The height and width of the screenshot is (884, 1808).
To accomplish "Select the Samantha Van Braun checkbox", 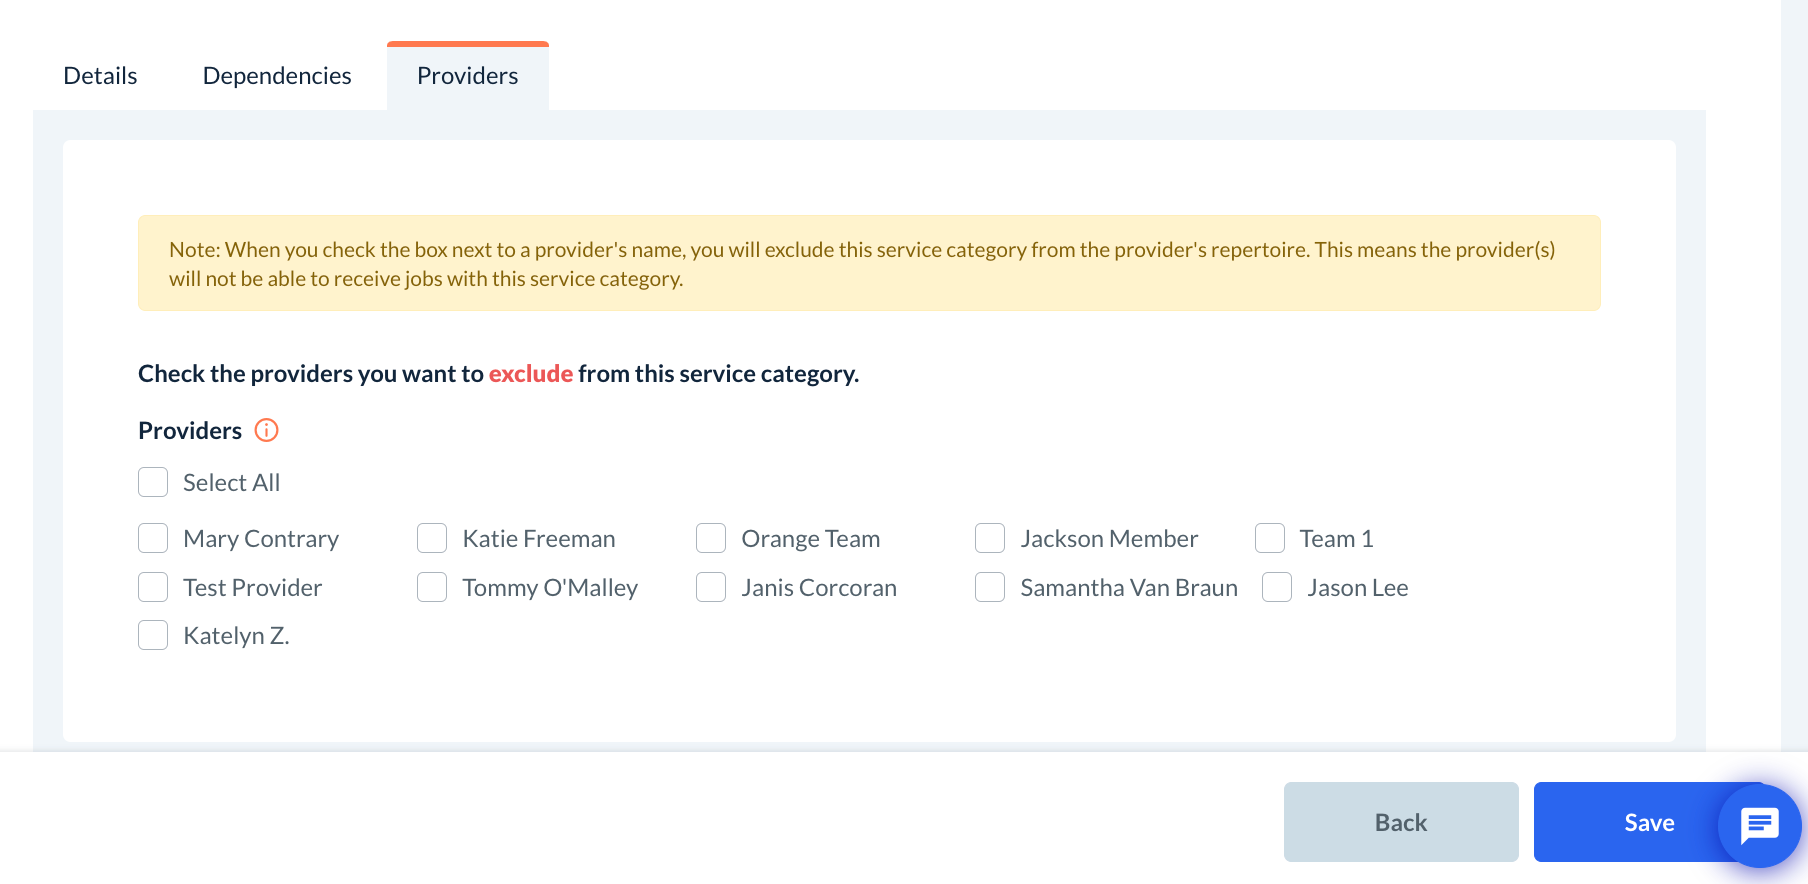I will click(990, 587).
